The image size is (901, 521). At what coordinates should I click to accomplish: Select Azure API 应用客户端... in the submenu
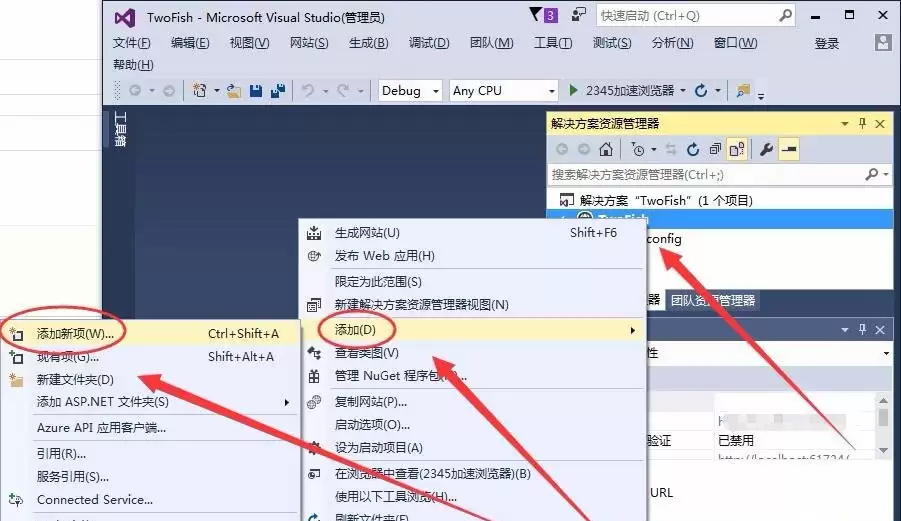152,427
